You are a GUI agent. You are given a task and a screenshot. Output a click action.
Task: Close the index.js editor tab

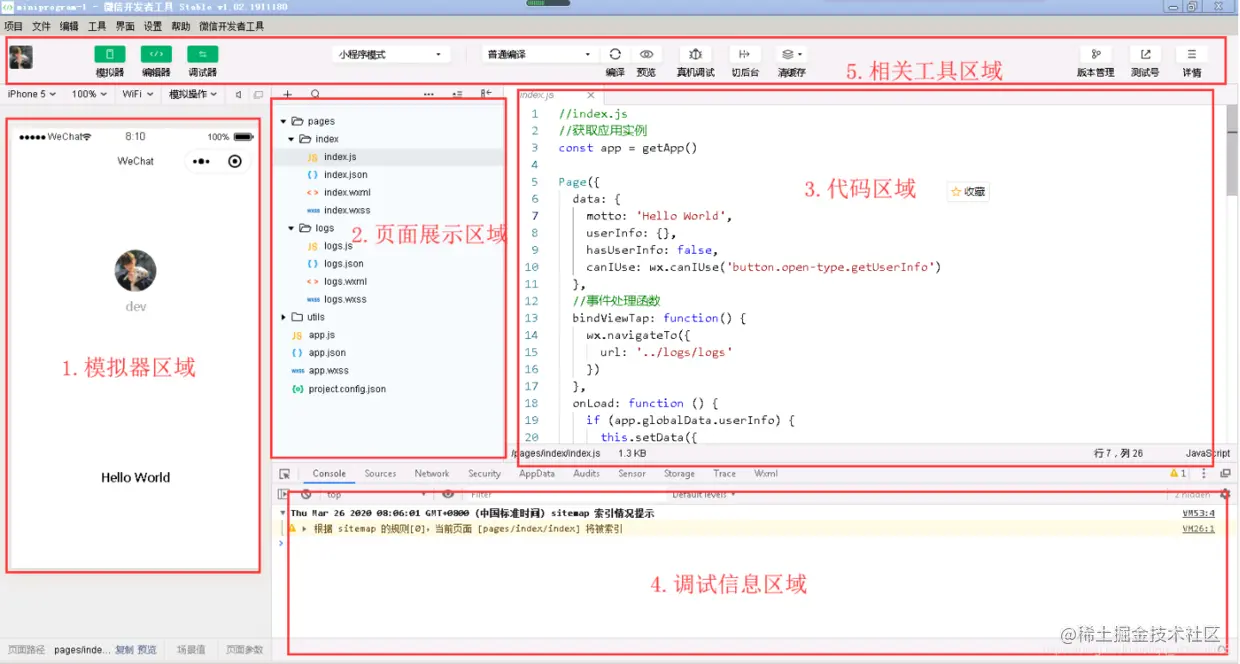click(590, 96)
